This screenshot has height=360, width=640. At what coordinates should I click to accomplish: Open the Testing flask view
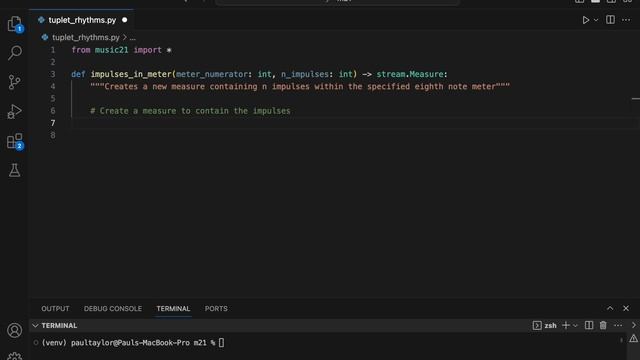point(15,170)
